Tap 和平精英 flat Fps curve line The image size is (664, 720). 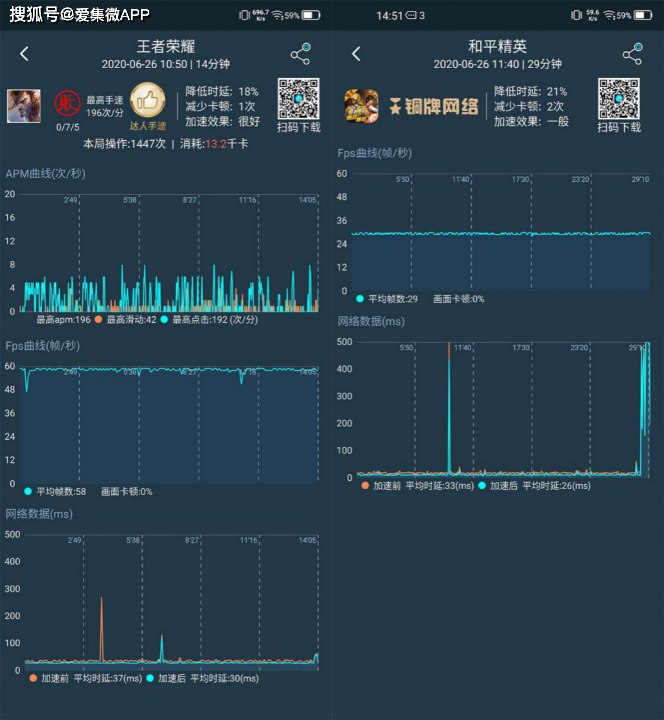(501, 234)
